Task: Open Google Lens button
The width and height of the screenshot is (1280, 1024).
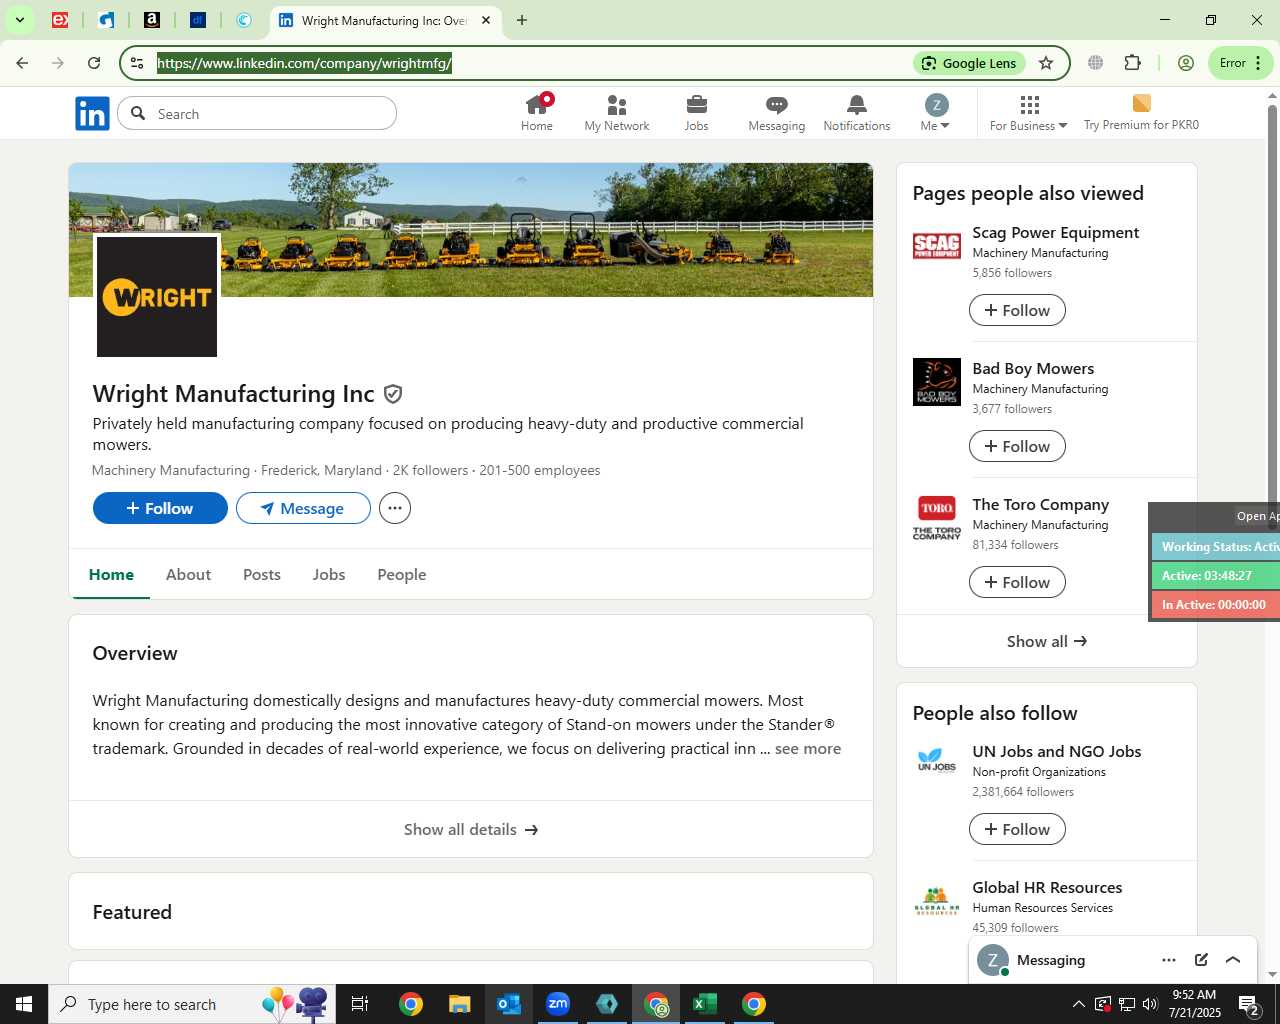Action: point(970,63)
